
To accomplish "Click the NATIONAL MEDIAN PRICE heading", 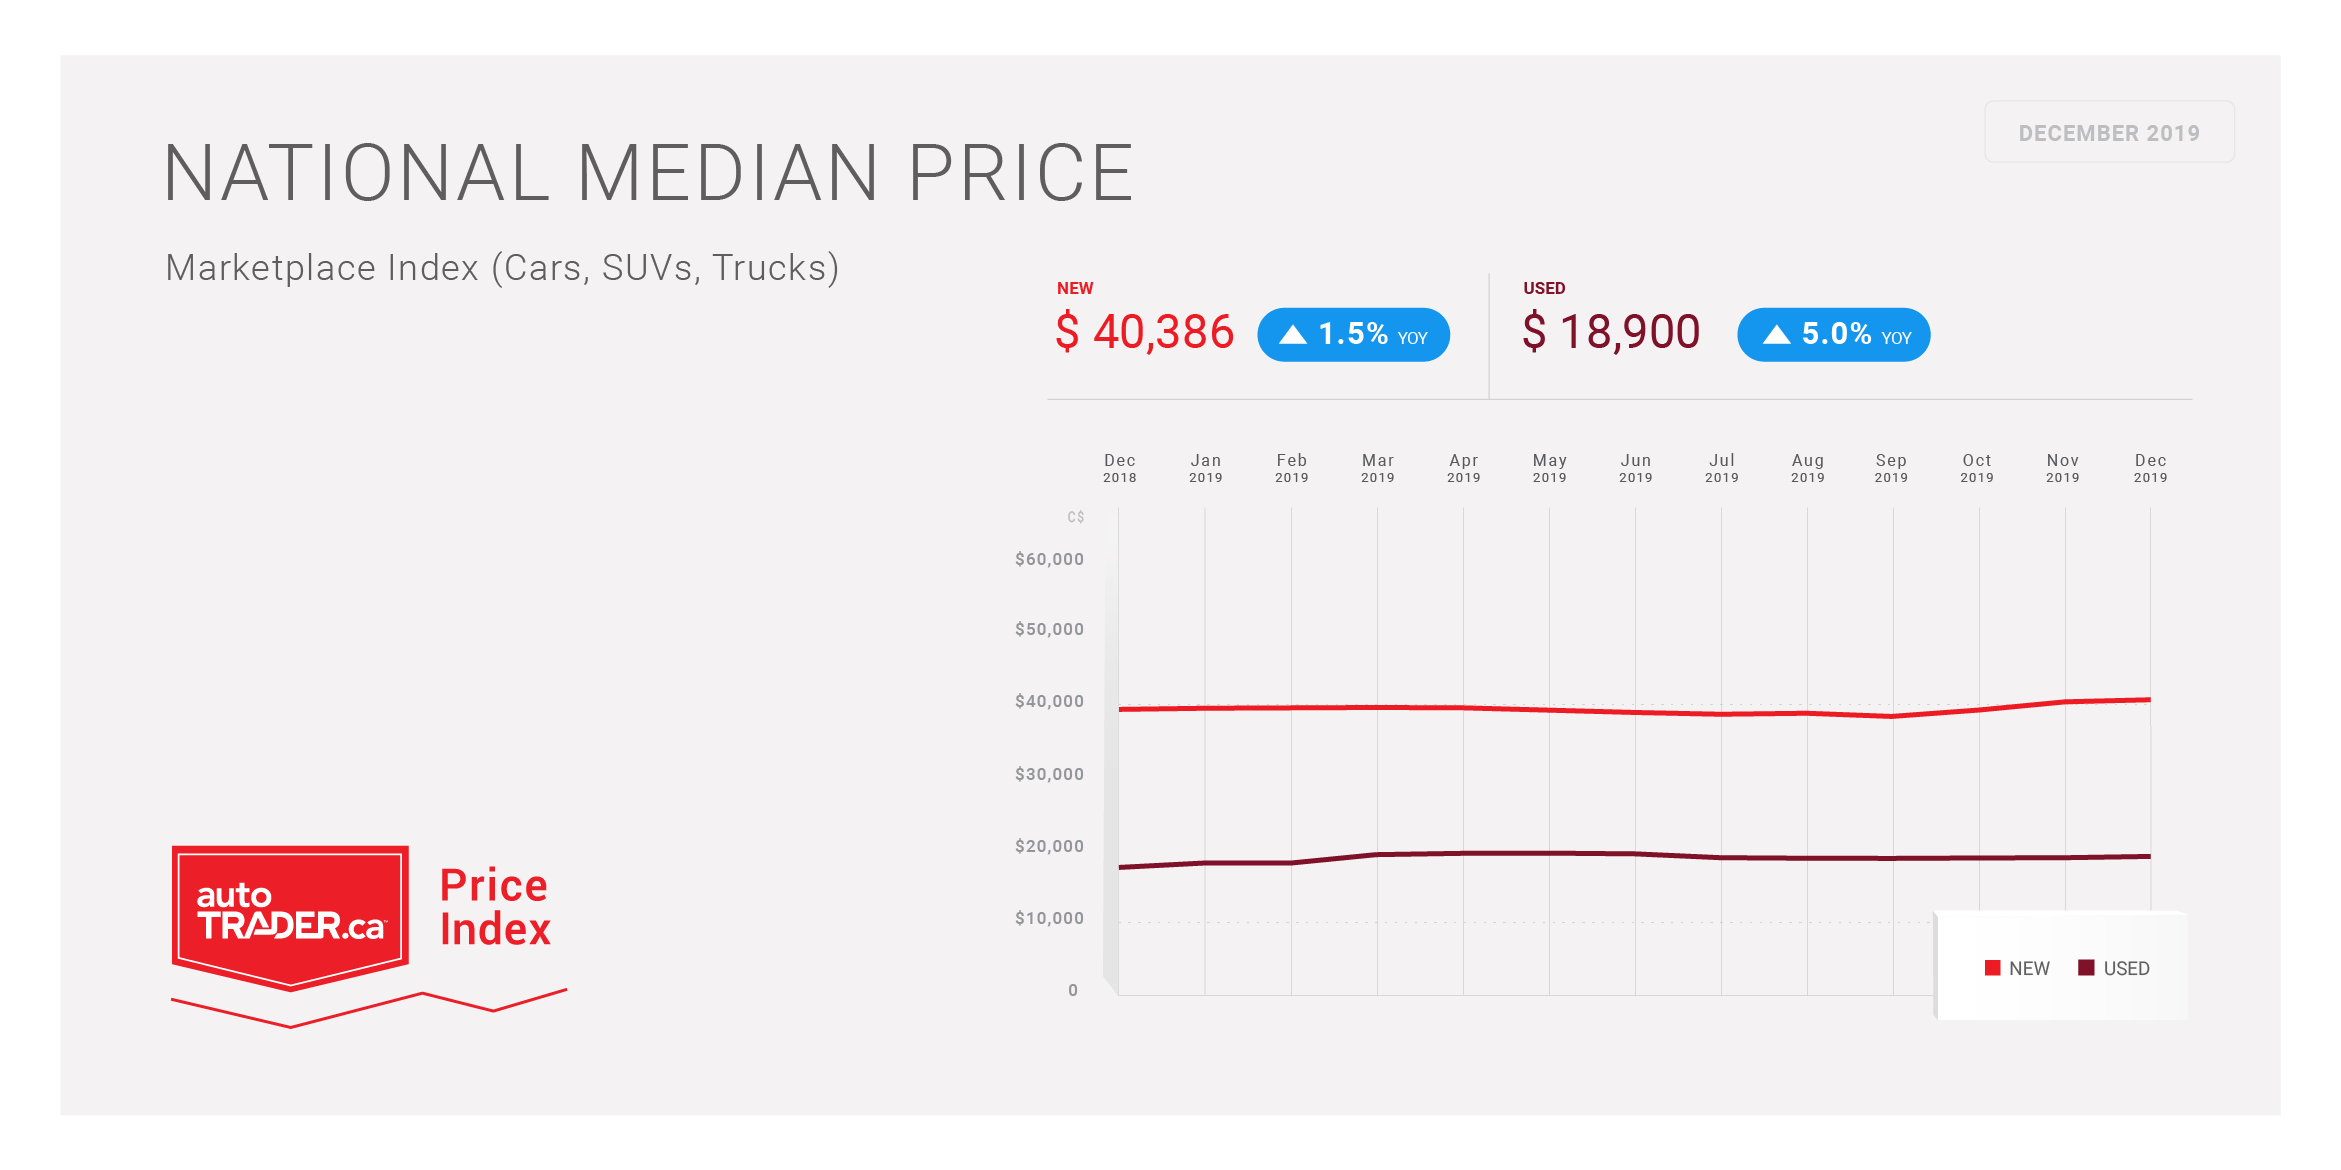I will [x=648, y=174].
